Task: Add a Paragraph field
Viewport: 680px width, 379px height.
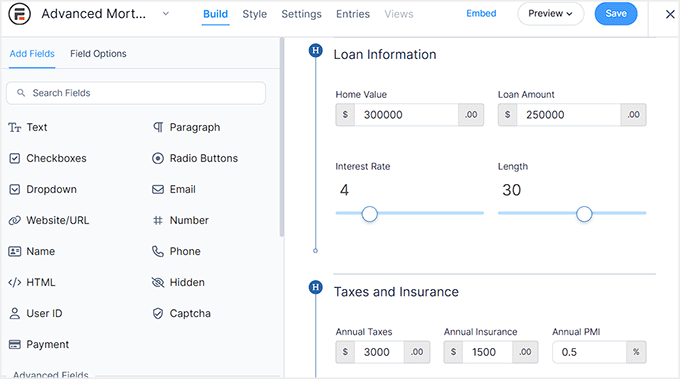Action: tap(186, 127)
